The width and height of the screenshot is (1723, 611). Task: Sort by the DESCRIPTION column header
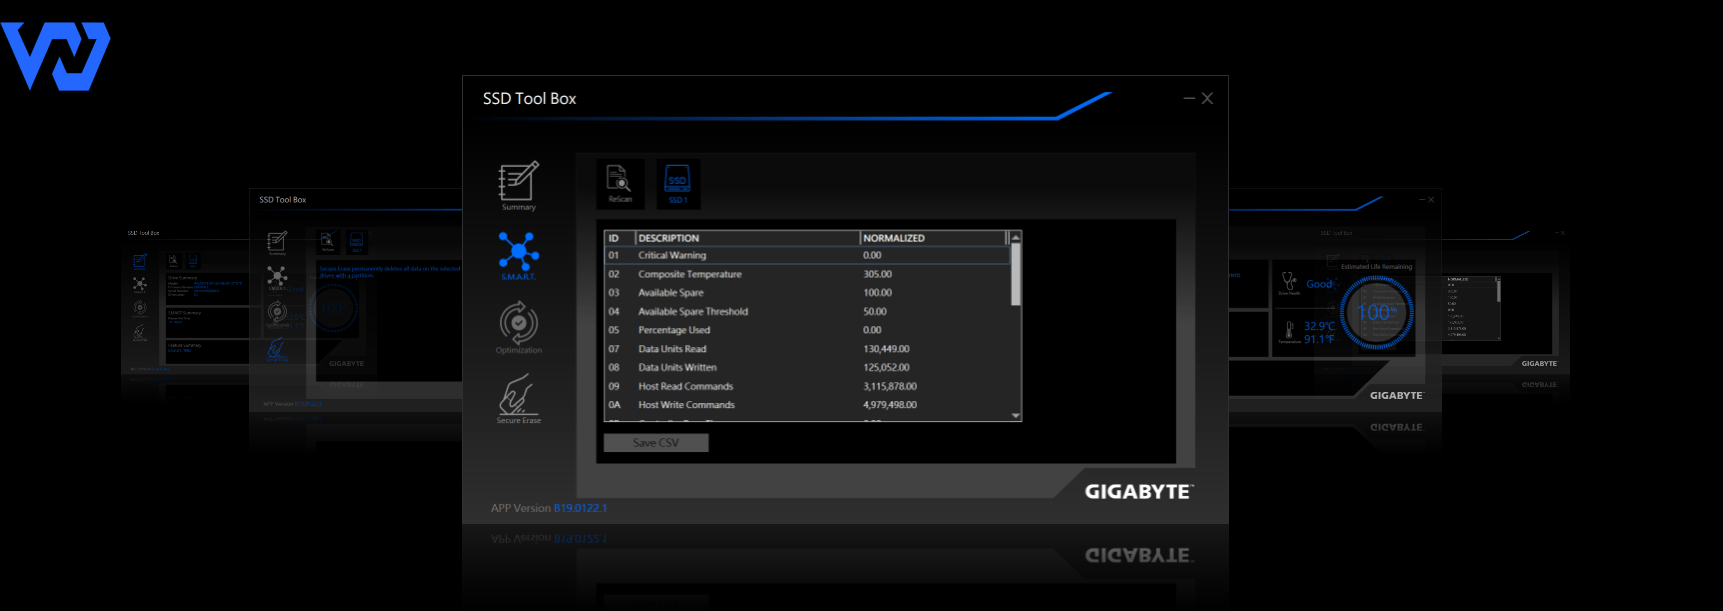click(747, 238)
